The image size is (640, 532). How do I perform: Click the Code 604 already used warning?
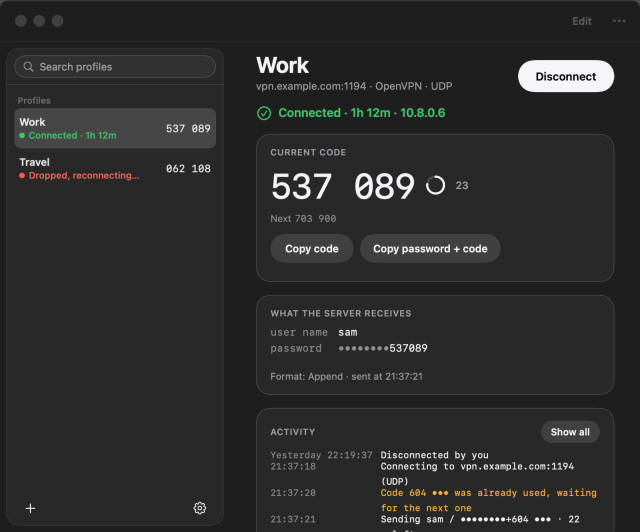[489, 500]
